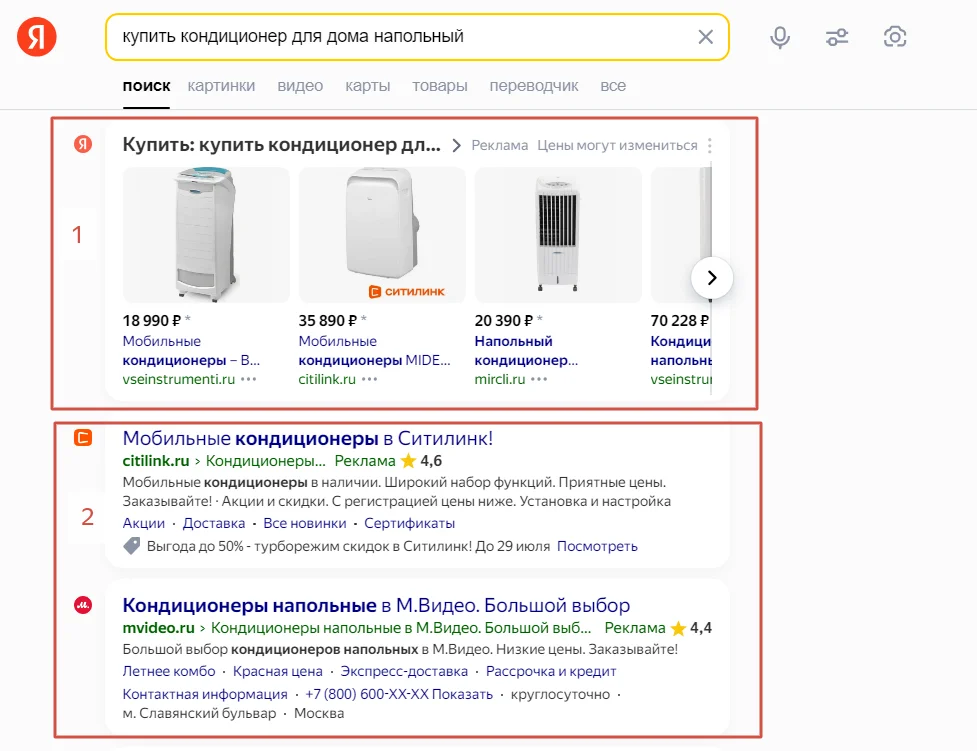Expand the truncated ad title Купить: купить кондиционер
Viewport: 977px width, 751px height.
pos(280,145)
